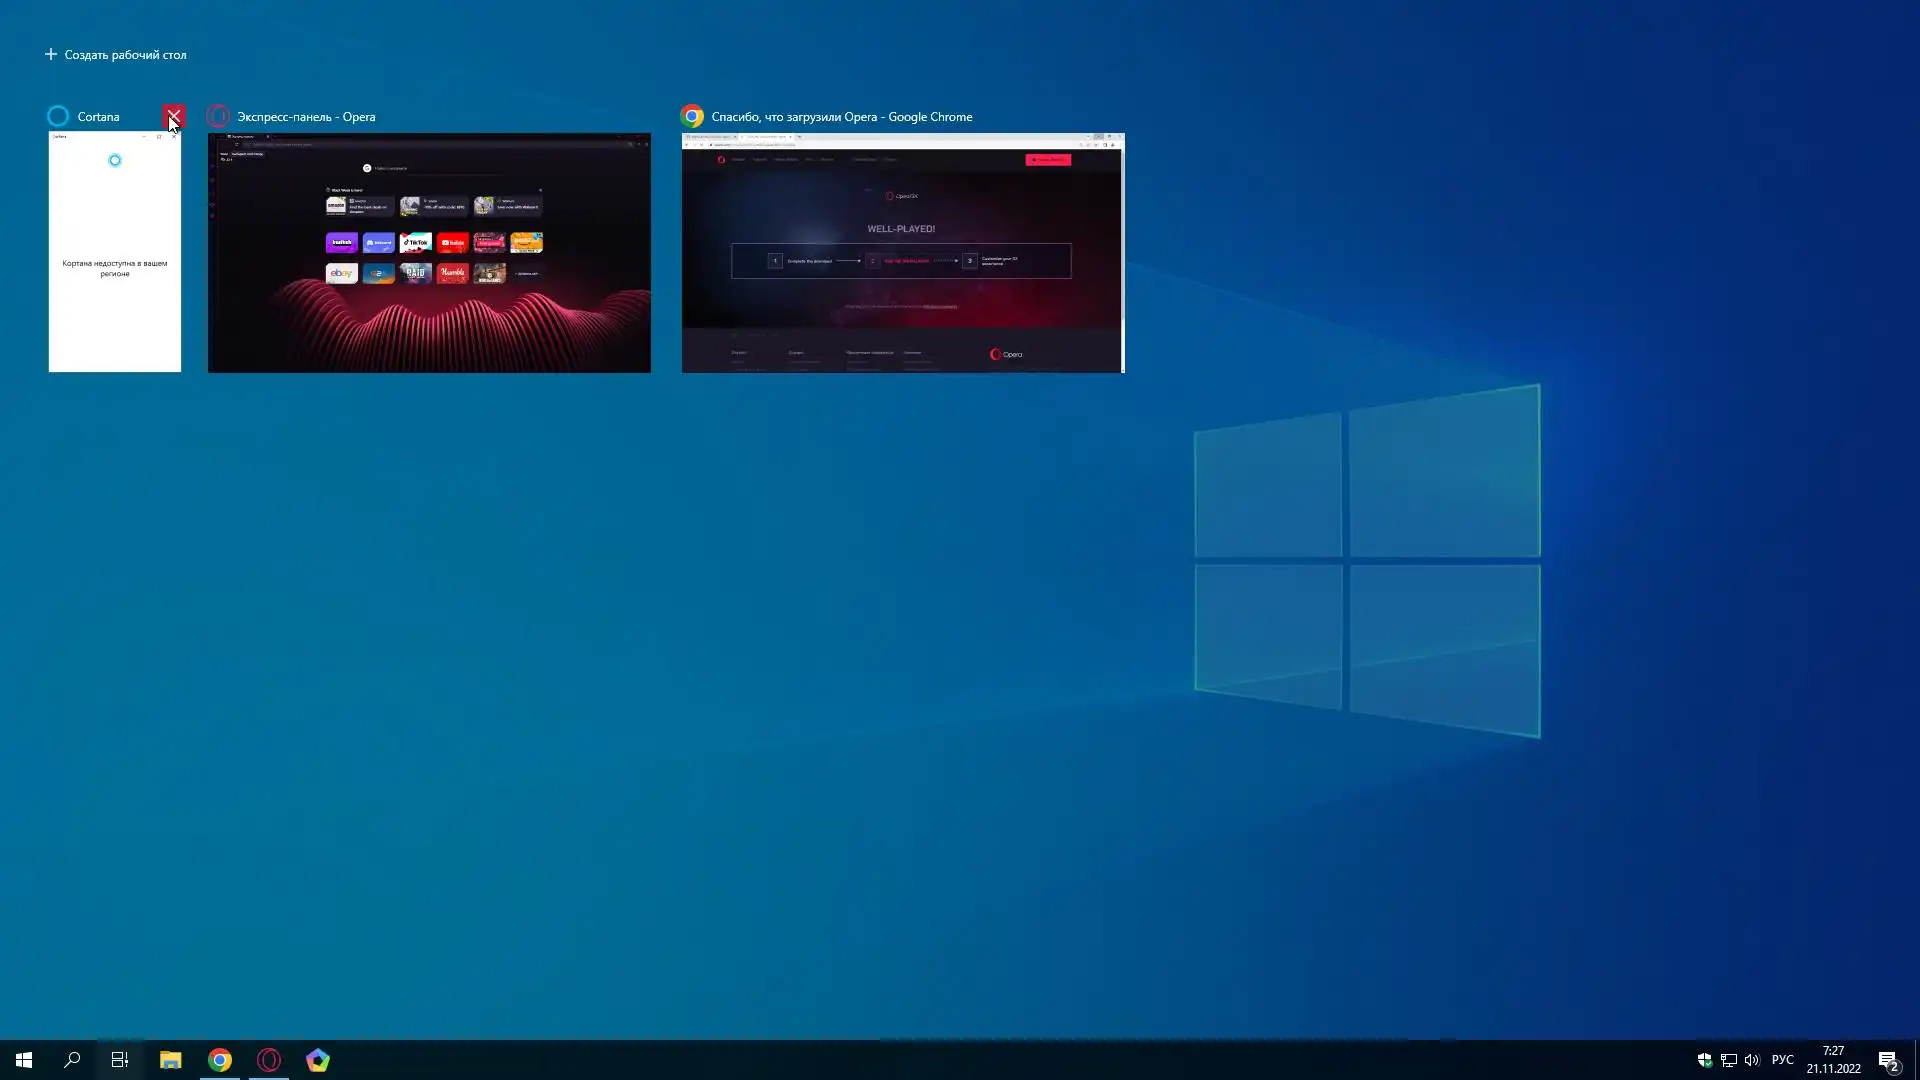This screenshot has width=1920, height=1080.
Task: Open taskbar search with magnifier icon
Action: pos(72,1060)
